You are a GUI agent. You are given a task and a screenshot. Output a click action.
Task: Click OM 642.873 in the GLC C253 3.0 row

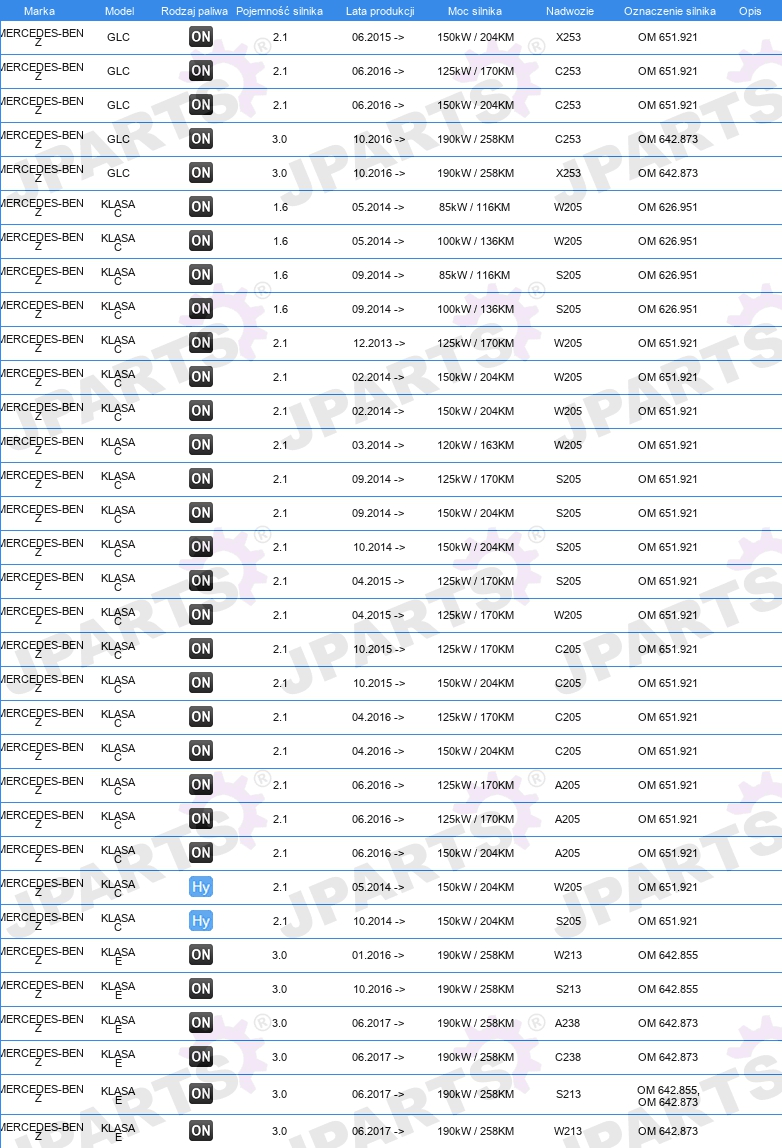pos(668,139)
